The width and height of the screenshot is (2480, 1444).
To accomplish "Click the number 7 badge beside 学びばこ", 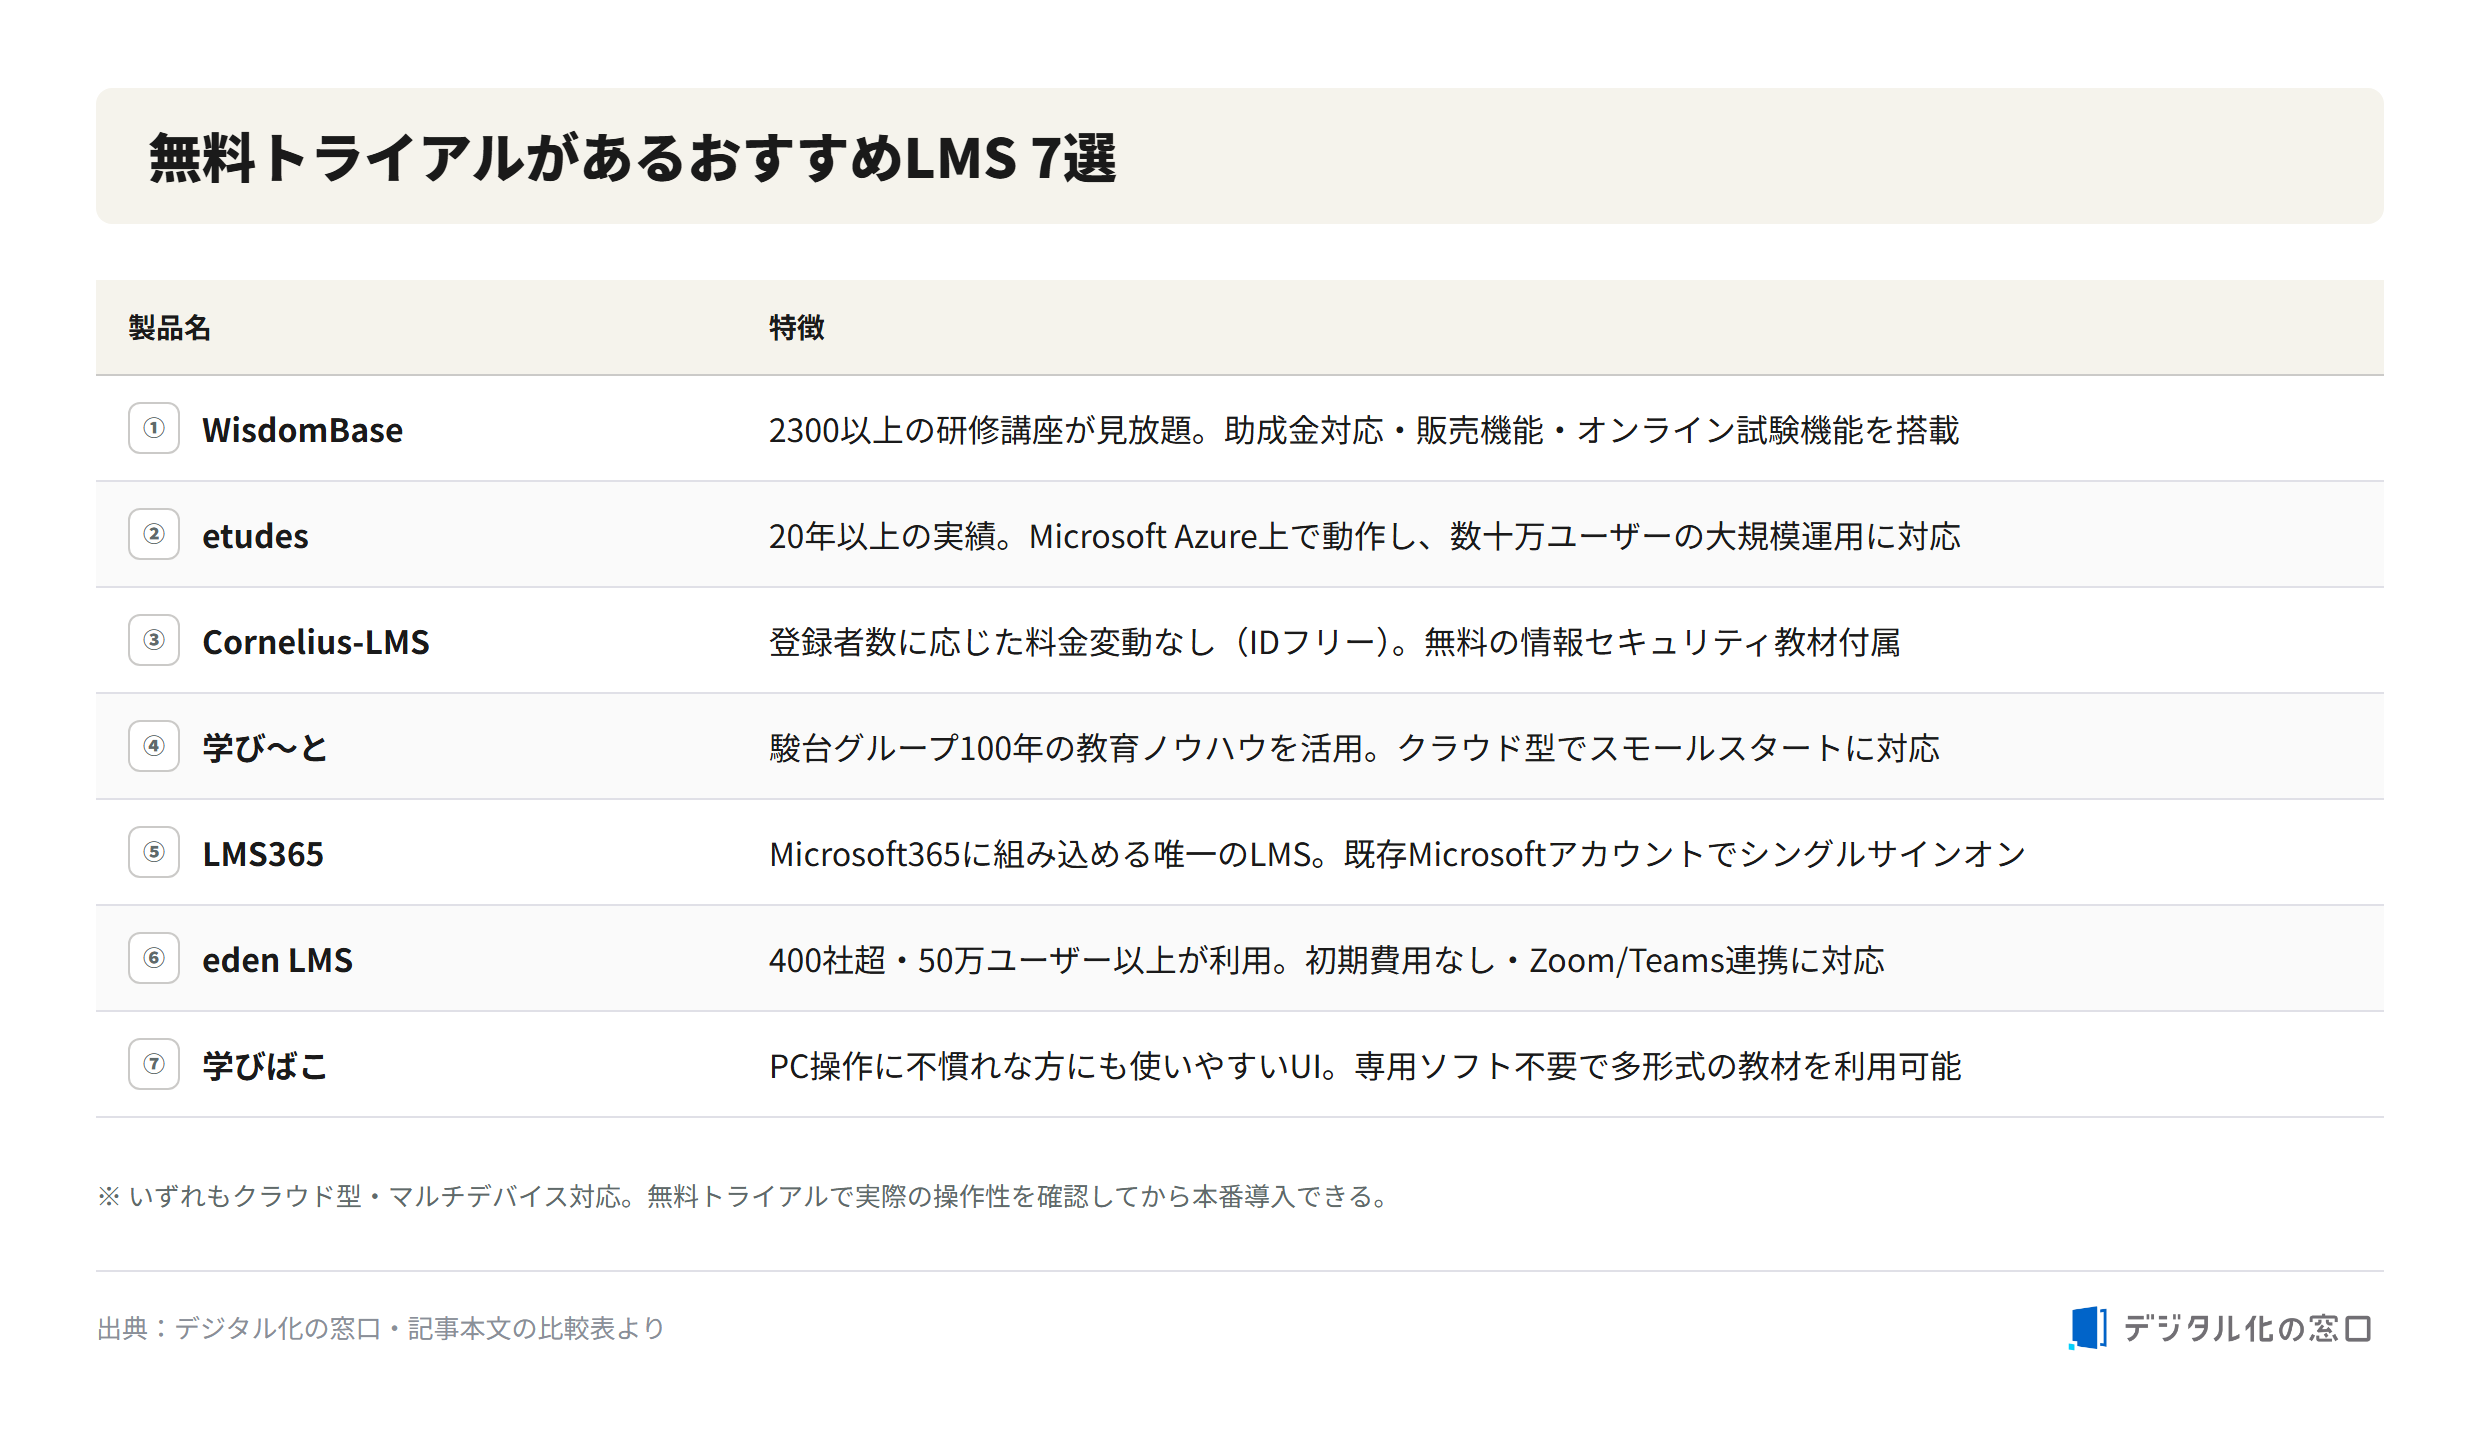I will pyautogui.click(x=154, y=1064).
